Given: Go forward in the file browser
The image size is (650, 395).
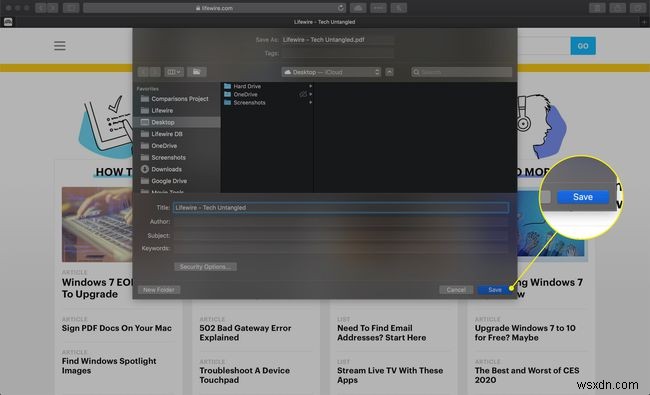Looking at the screenshot, I should [155, 72].
